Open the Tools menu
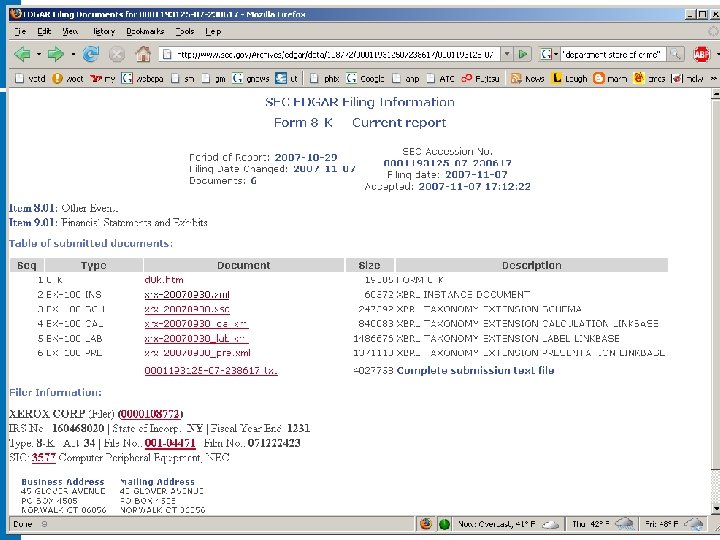The height and width of the screenshot is (540, 720). pyautogui.click(x=185, y=31)
